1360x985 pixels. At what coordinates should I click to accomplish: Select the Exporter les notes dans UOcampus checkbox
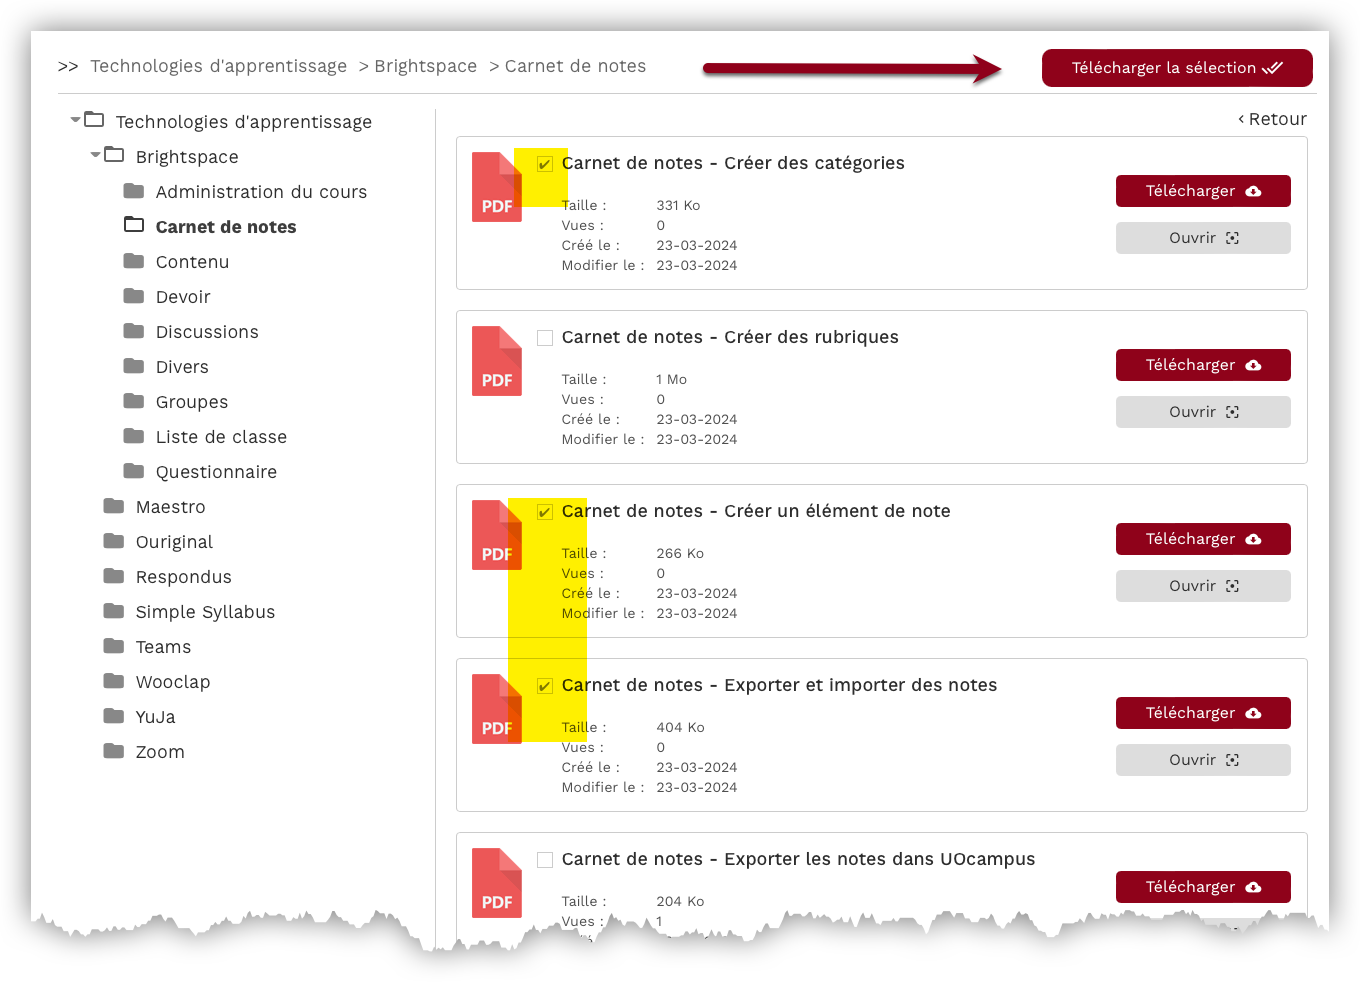click(545, 860)
